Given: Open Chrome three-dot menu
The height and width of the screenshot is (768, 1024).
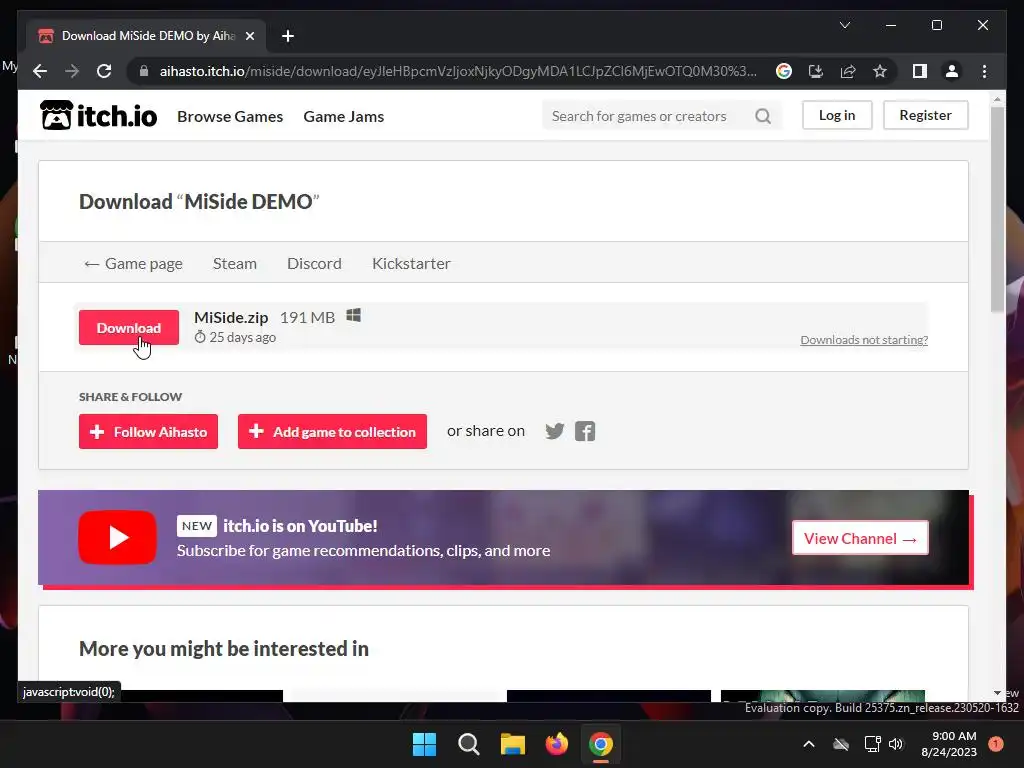Looking at the screenshot, I should tap(984, 71).
